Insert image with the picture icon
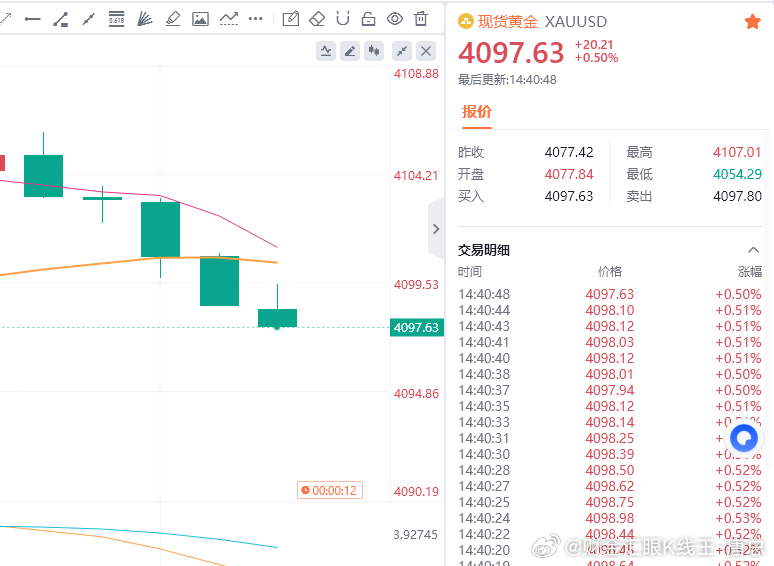This screenshot has width=774, height=566. pos(200,19)
